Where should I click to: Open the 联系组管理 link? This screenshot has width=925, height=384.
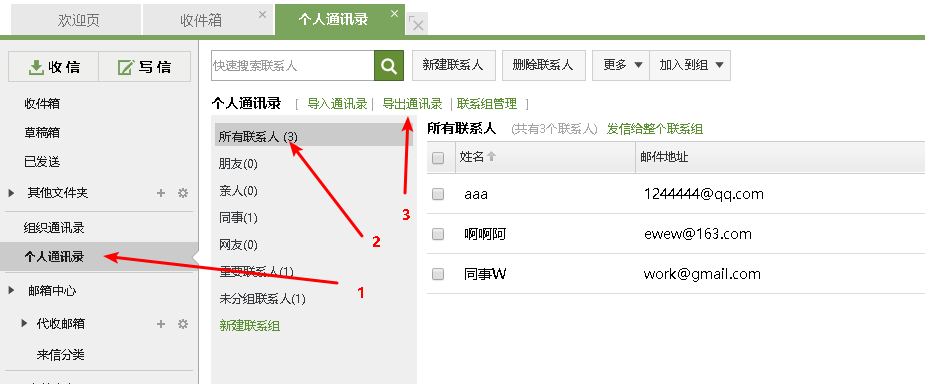[x=487, y=104]
